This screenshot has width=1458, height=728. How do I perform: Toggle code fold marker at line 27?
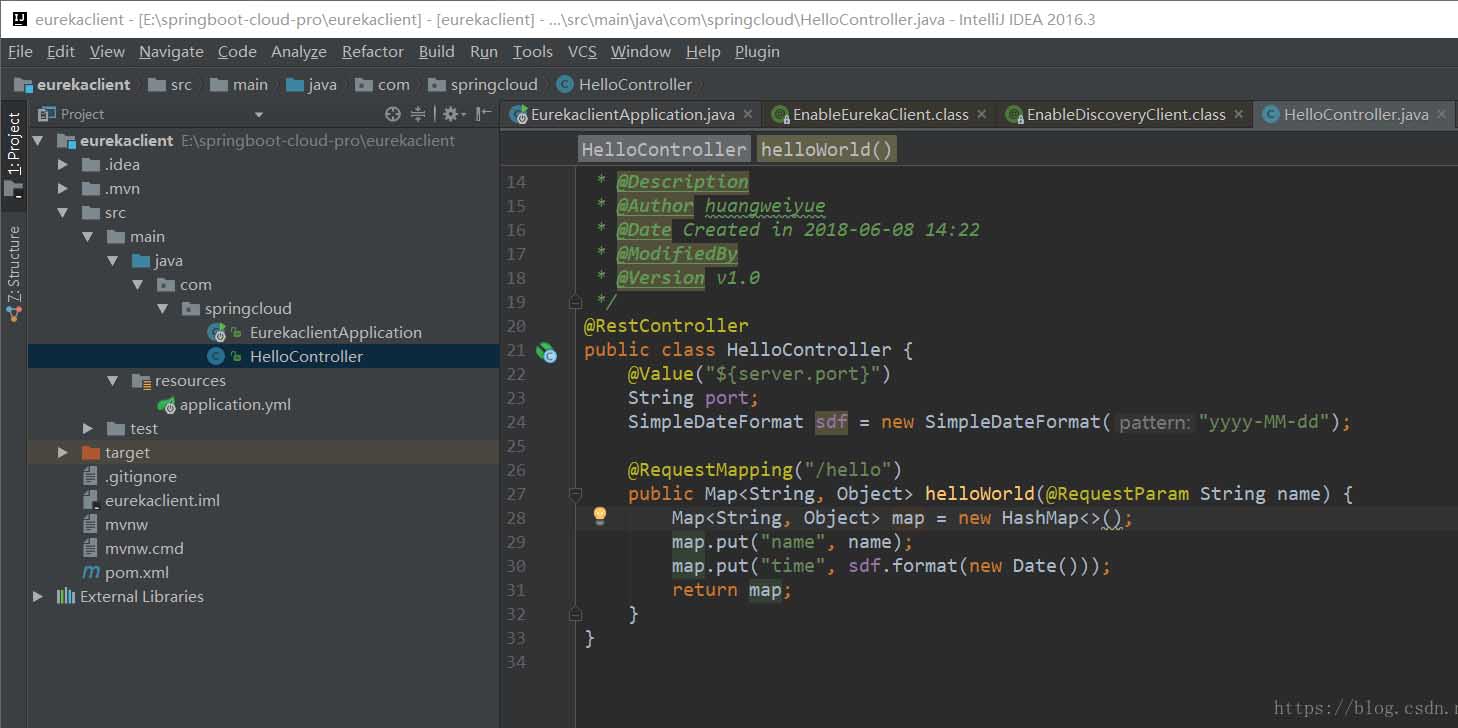pos(575,494)
